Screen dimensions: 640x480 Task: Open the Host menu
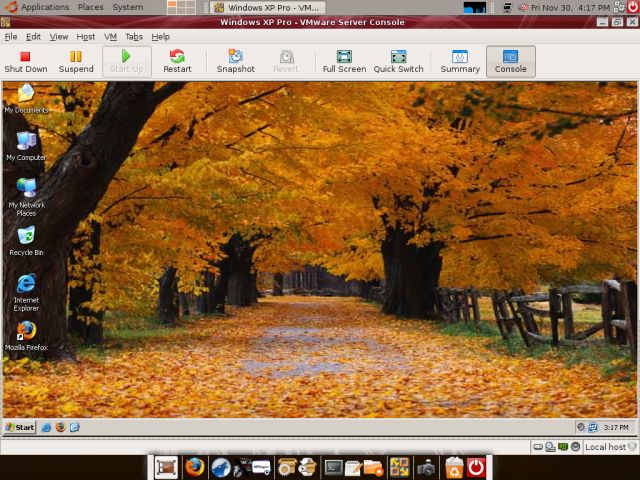pos(86,37)
